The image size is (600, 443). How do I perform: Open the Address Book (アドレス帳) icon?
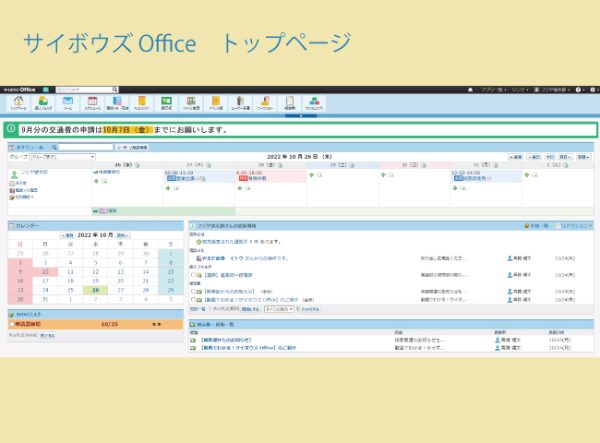[216, 103]
